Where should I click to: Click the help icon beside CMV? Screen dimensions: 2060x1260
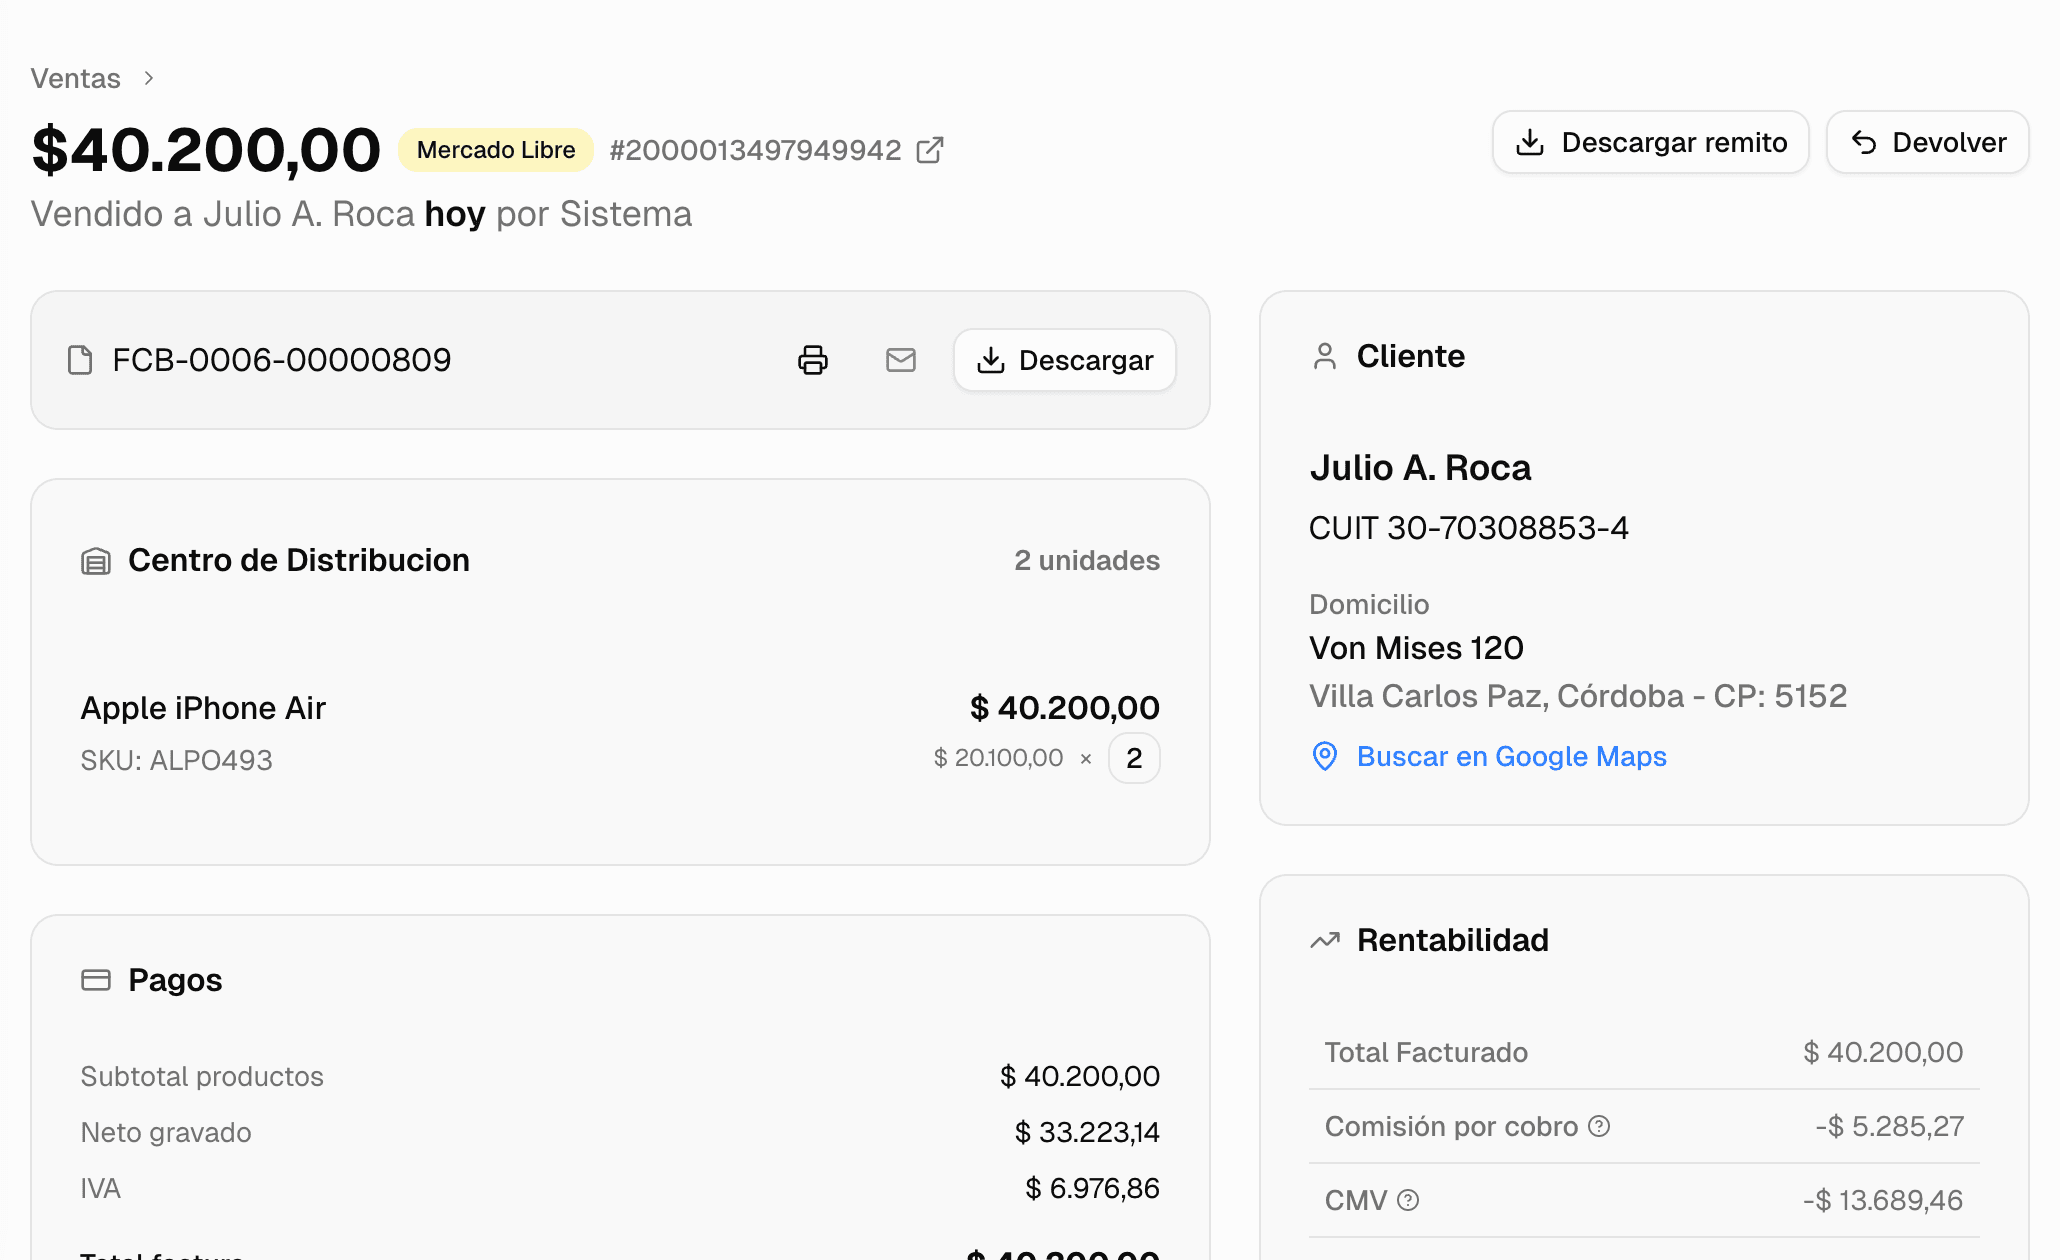[1408, 1200]
